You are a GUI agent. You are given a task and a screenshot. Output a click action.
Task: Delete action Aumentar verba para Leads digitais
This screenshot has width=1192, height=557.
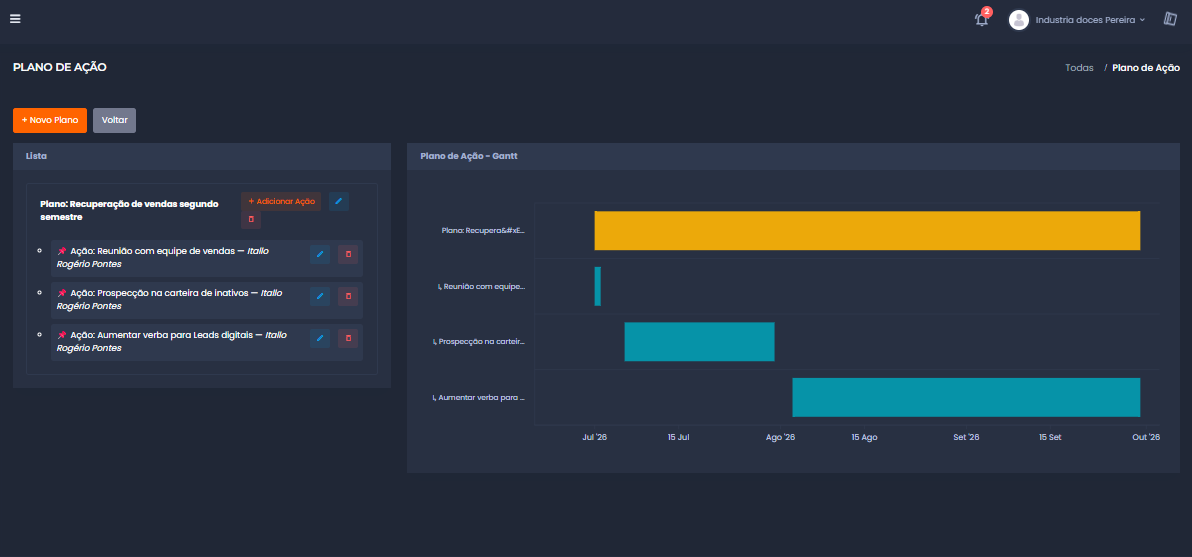tap(348, 337)
